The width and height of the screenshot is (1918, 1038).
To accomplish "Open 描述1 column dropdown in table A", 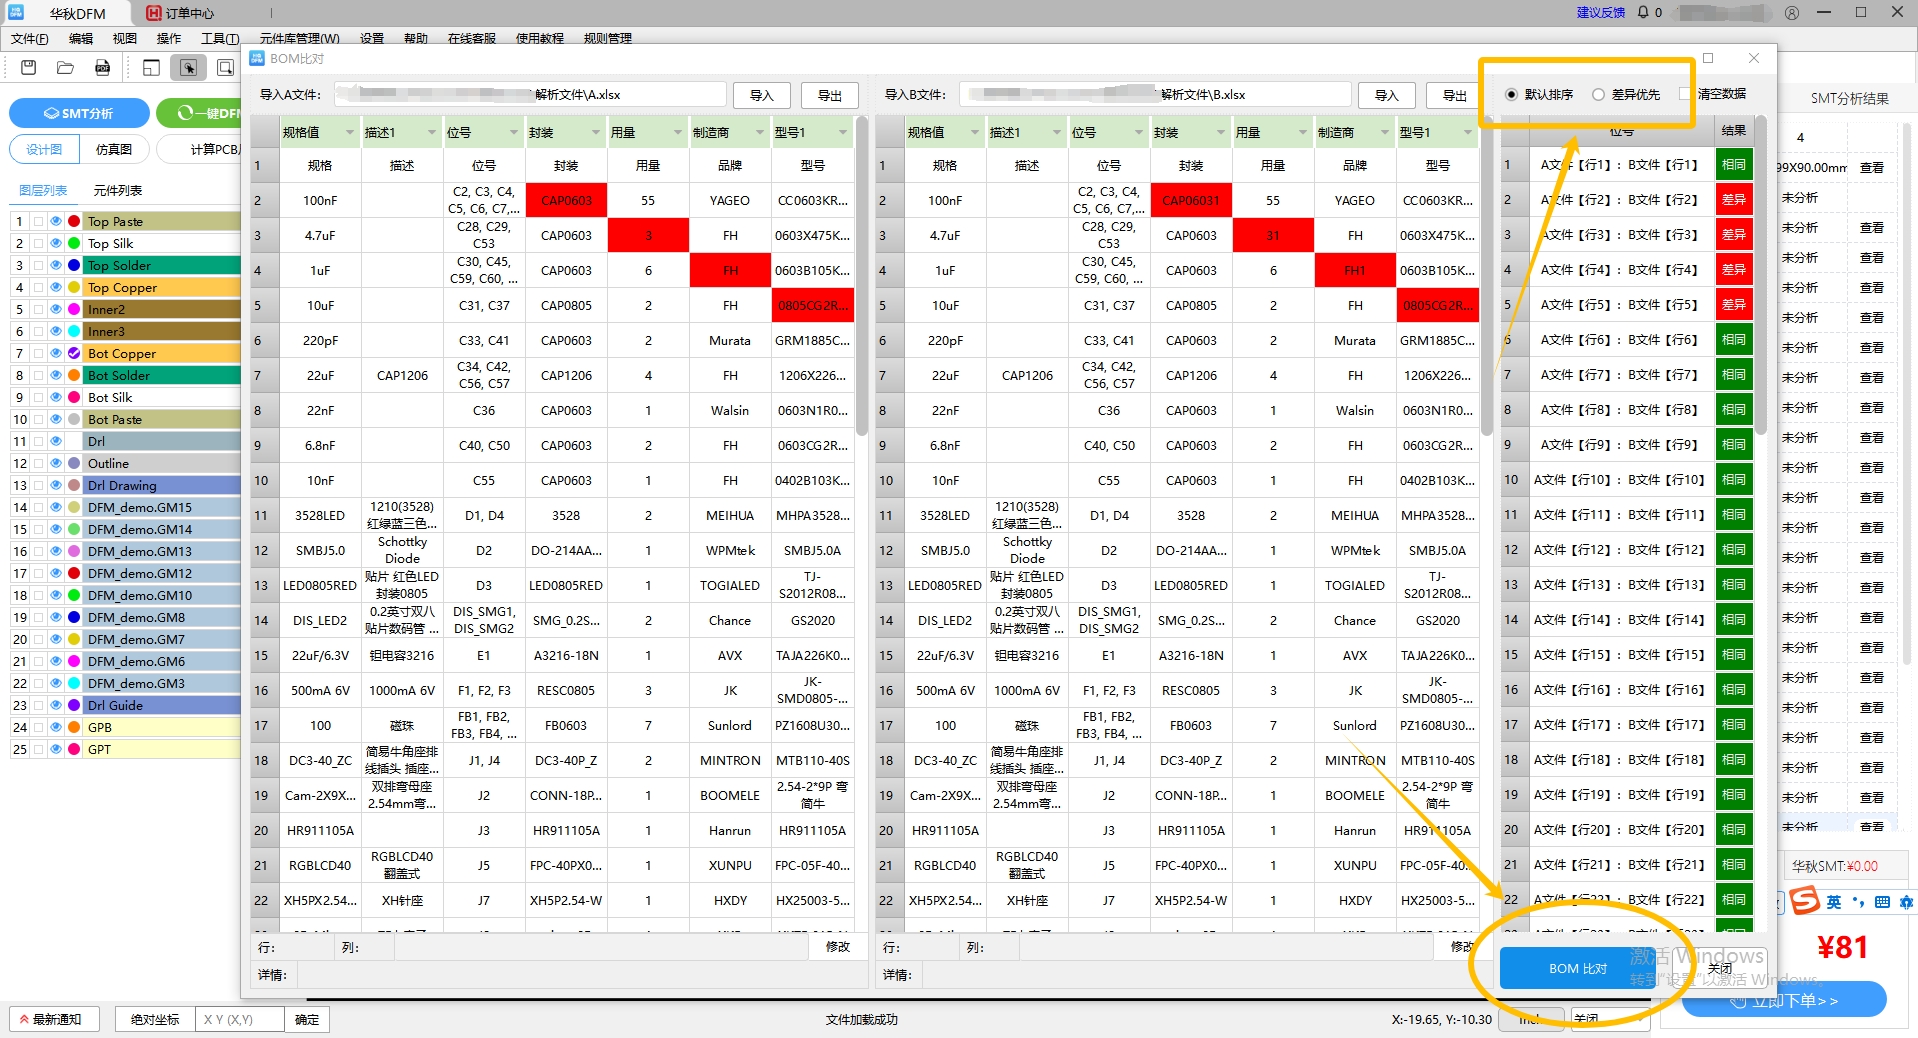I will click(x=432, y=132).
